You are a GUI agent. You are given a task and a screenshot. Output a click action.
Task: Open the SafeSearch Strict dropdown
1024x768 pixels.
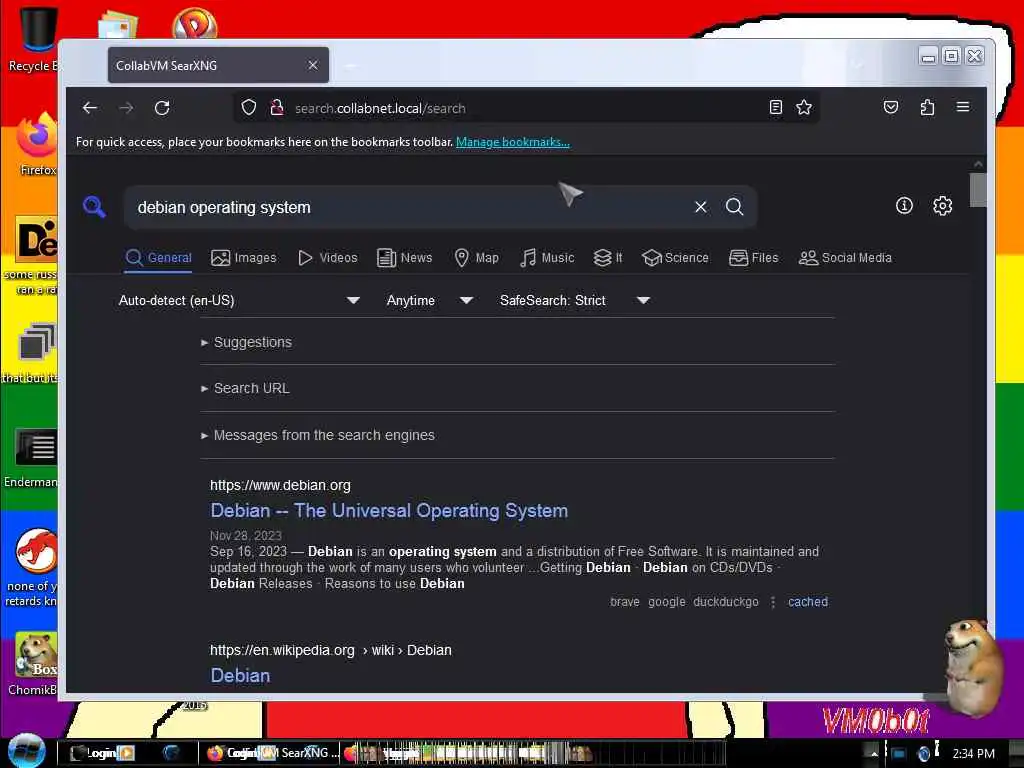coord(575,300)
